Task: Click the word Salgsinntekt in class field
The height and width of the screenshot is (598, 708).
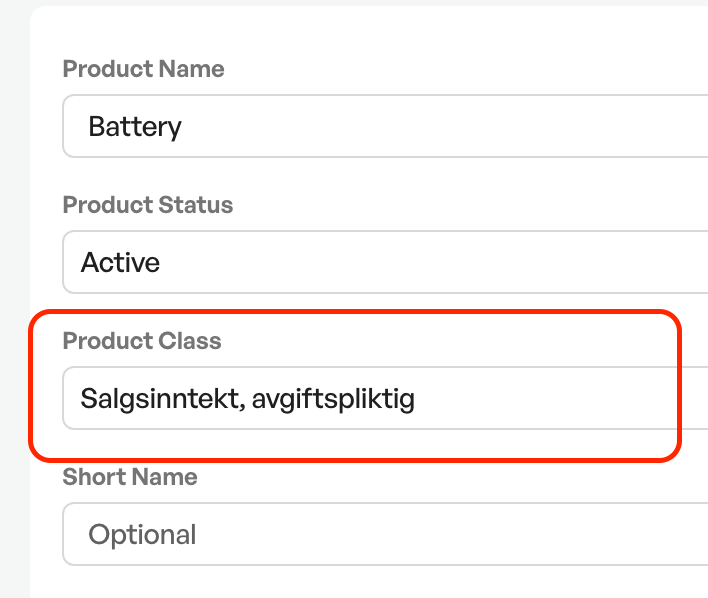Action: coord(163,399)
